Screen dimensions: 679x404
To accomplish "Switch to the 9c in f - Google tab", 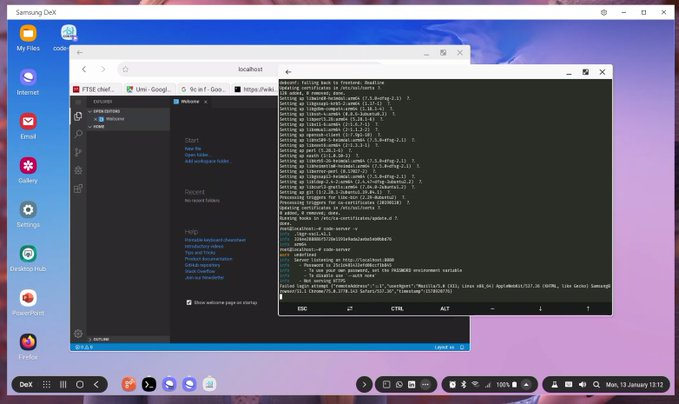I will 203,89.
